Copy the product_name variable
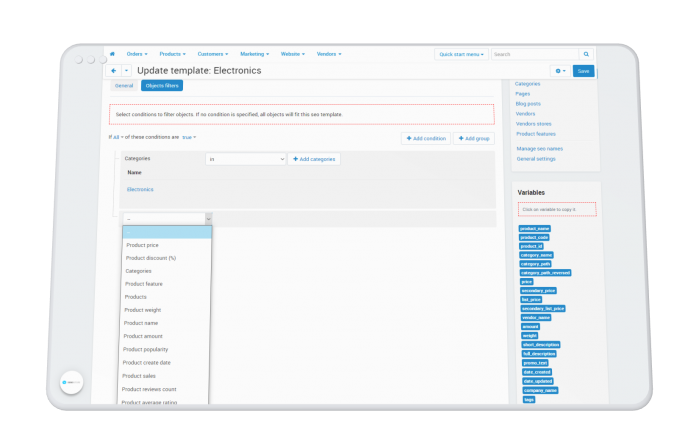This screenshot has height=445, width=700. [x=534, y=229]
